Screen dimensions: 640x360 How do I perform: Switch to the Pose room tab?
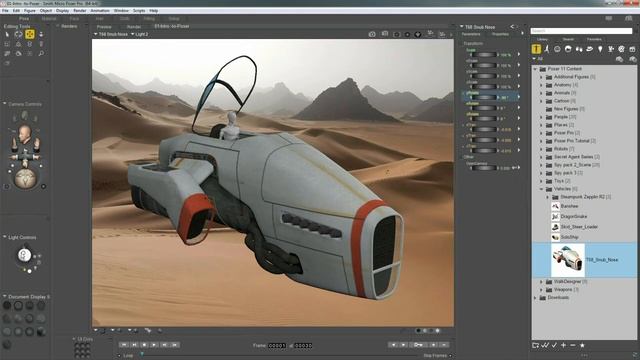[24, 19]
